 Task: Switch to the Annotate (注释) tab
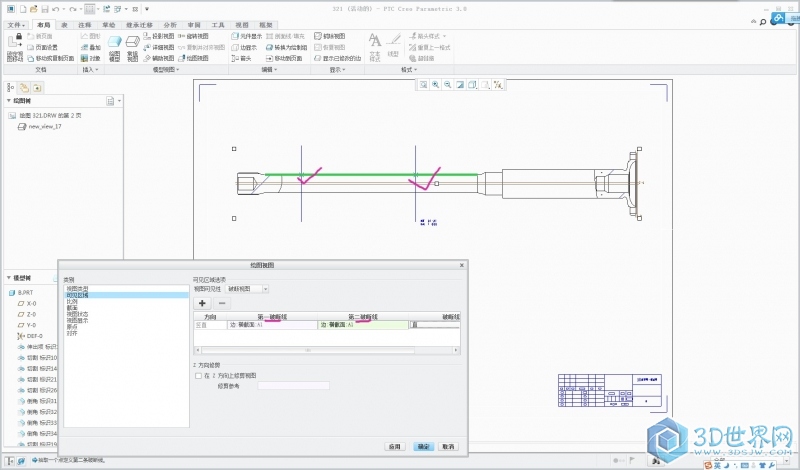coord(85,24)
